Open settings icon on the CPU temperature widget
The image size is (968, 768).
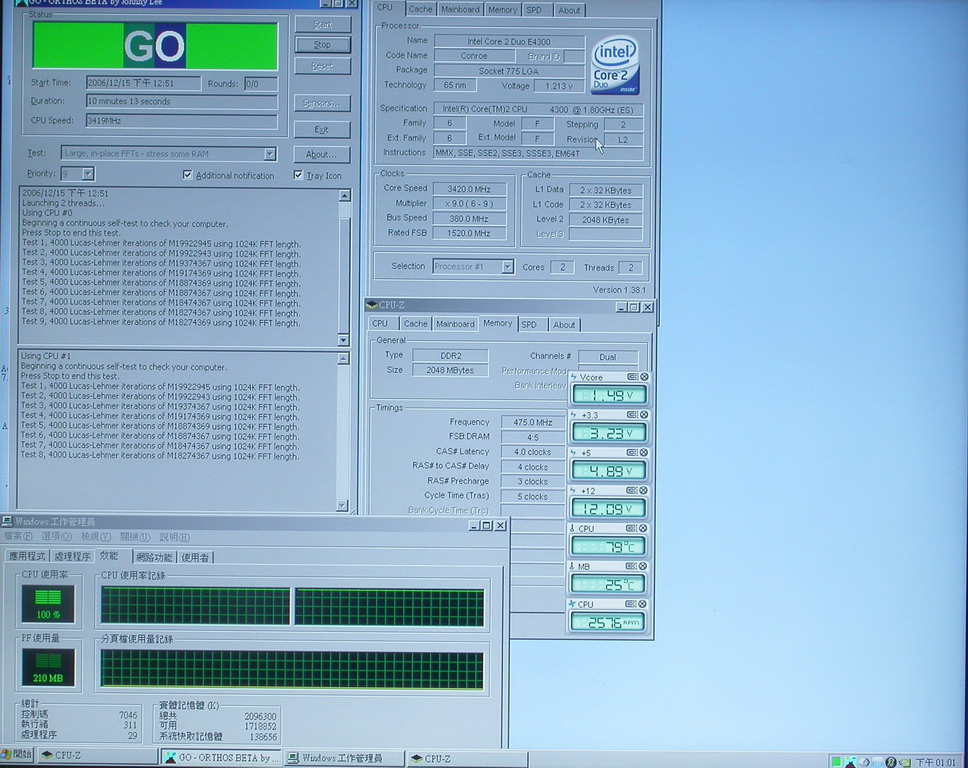point(632,528)
